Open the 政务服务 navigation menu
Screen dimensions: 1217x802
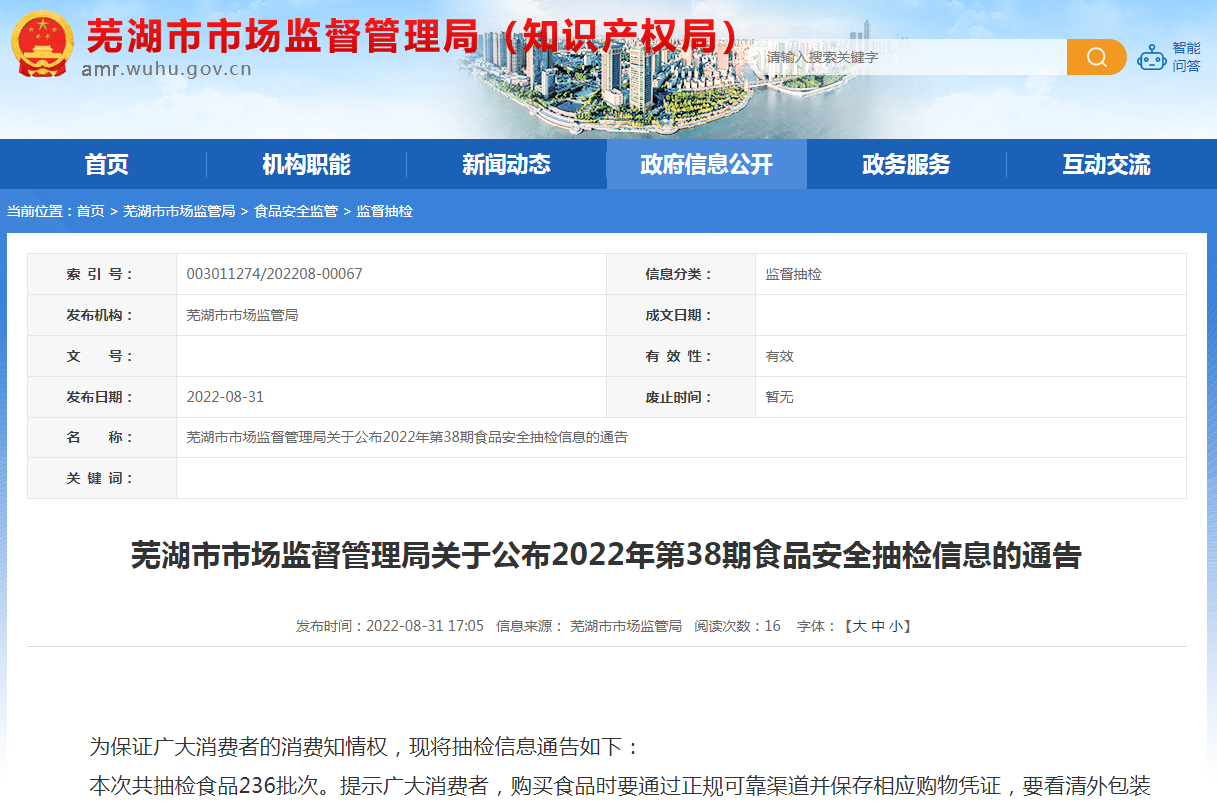(x=906, y=165)
